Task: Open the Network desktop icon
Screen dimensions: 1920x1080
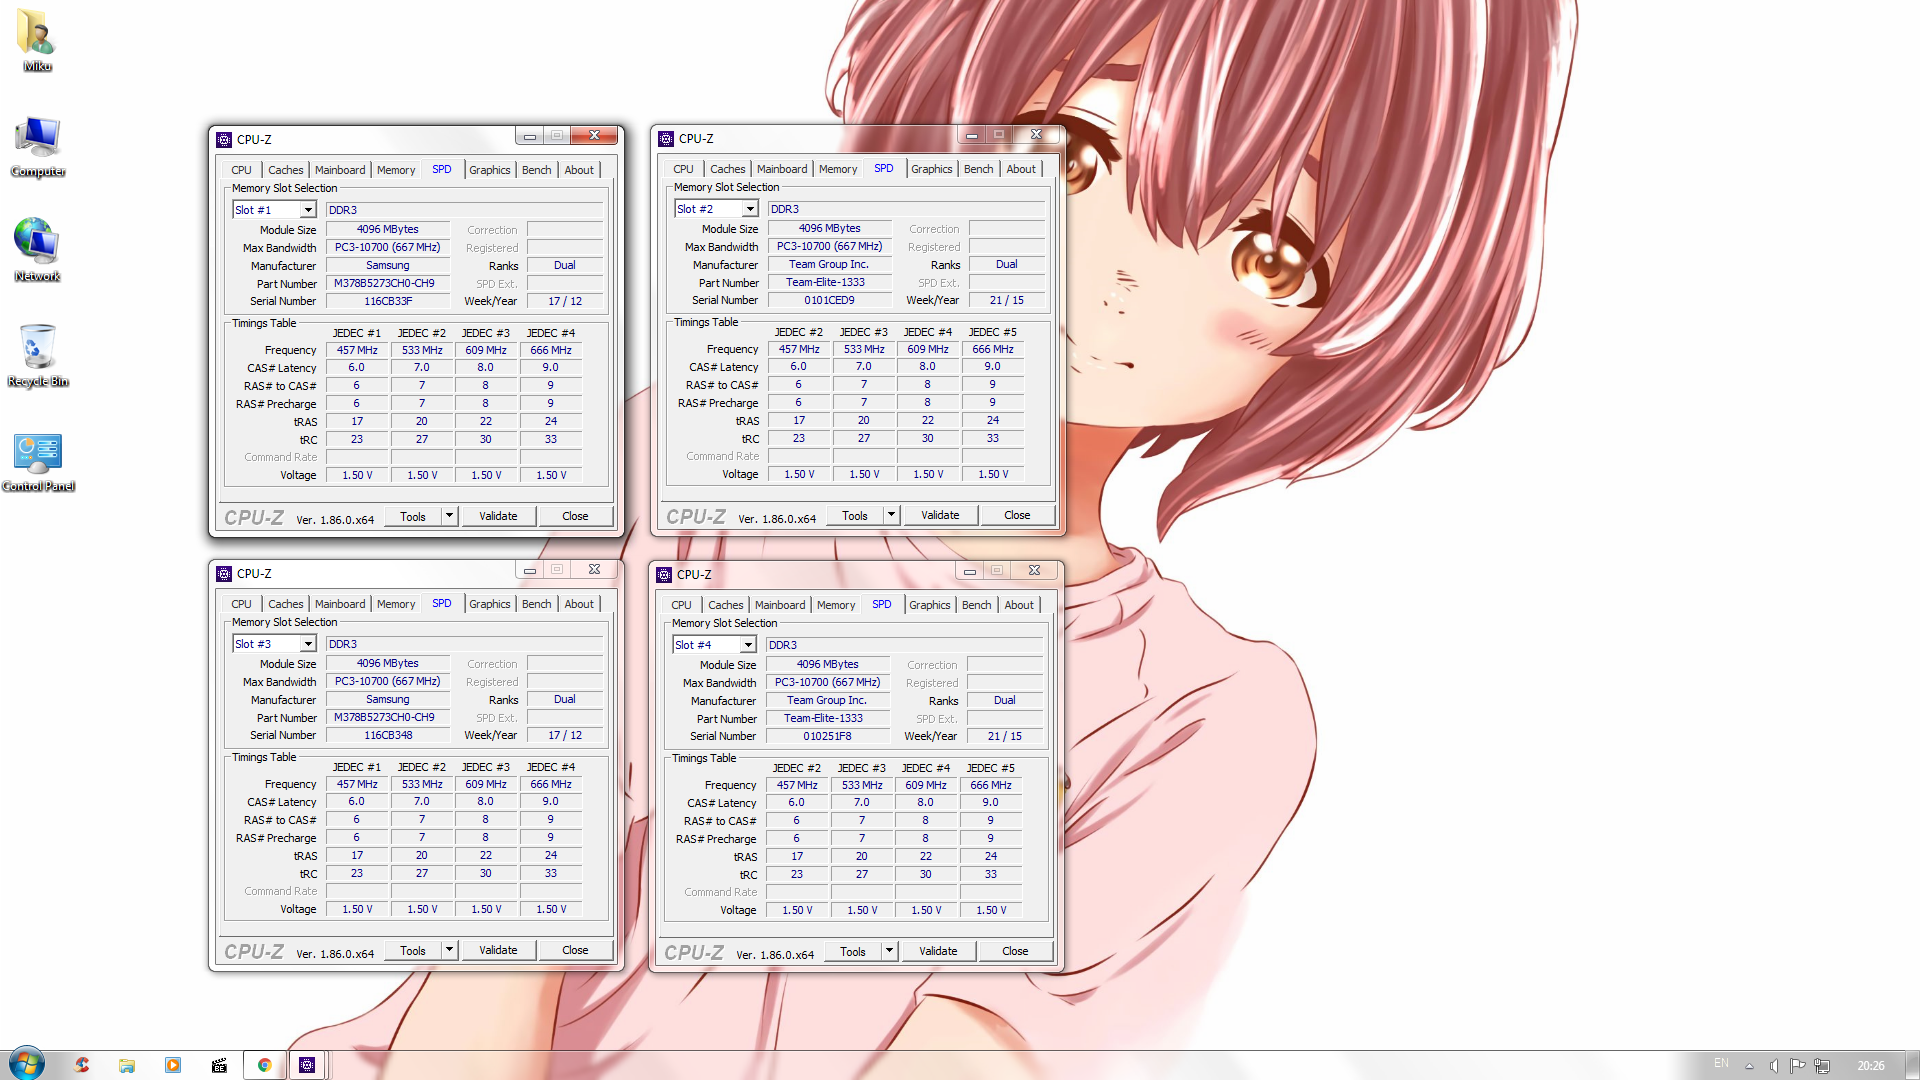Action: 37,249
